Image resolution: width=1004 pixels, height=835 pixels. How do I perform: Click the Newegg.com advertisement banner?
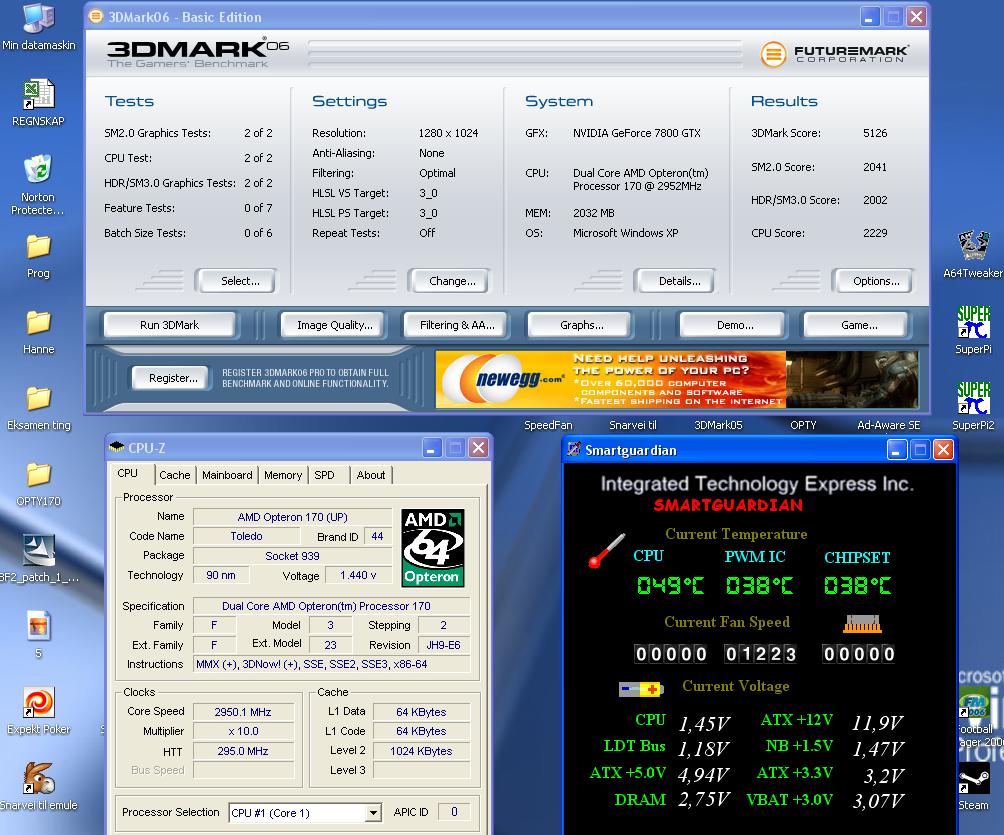coord(677,379)
